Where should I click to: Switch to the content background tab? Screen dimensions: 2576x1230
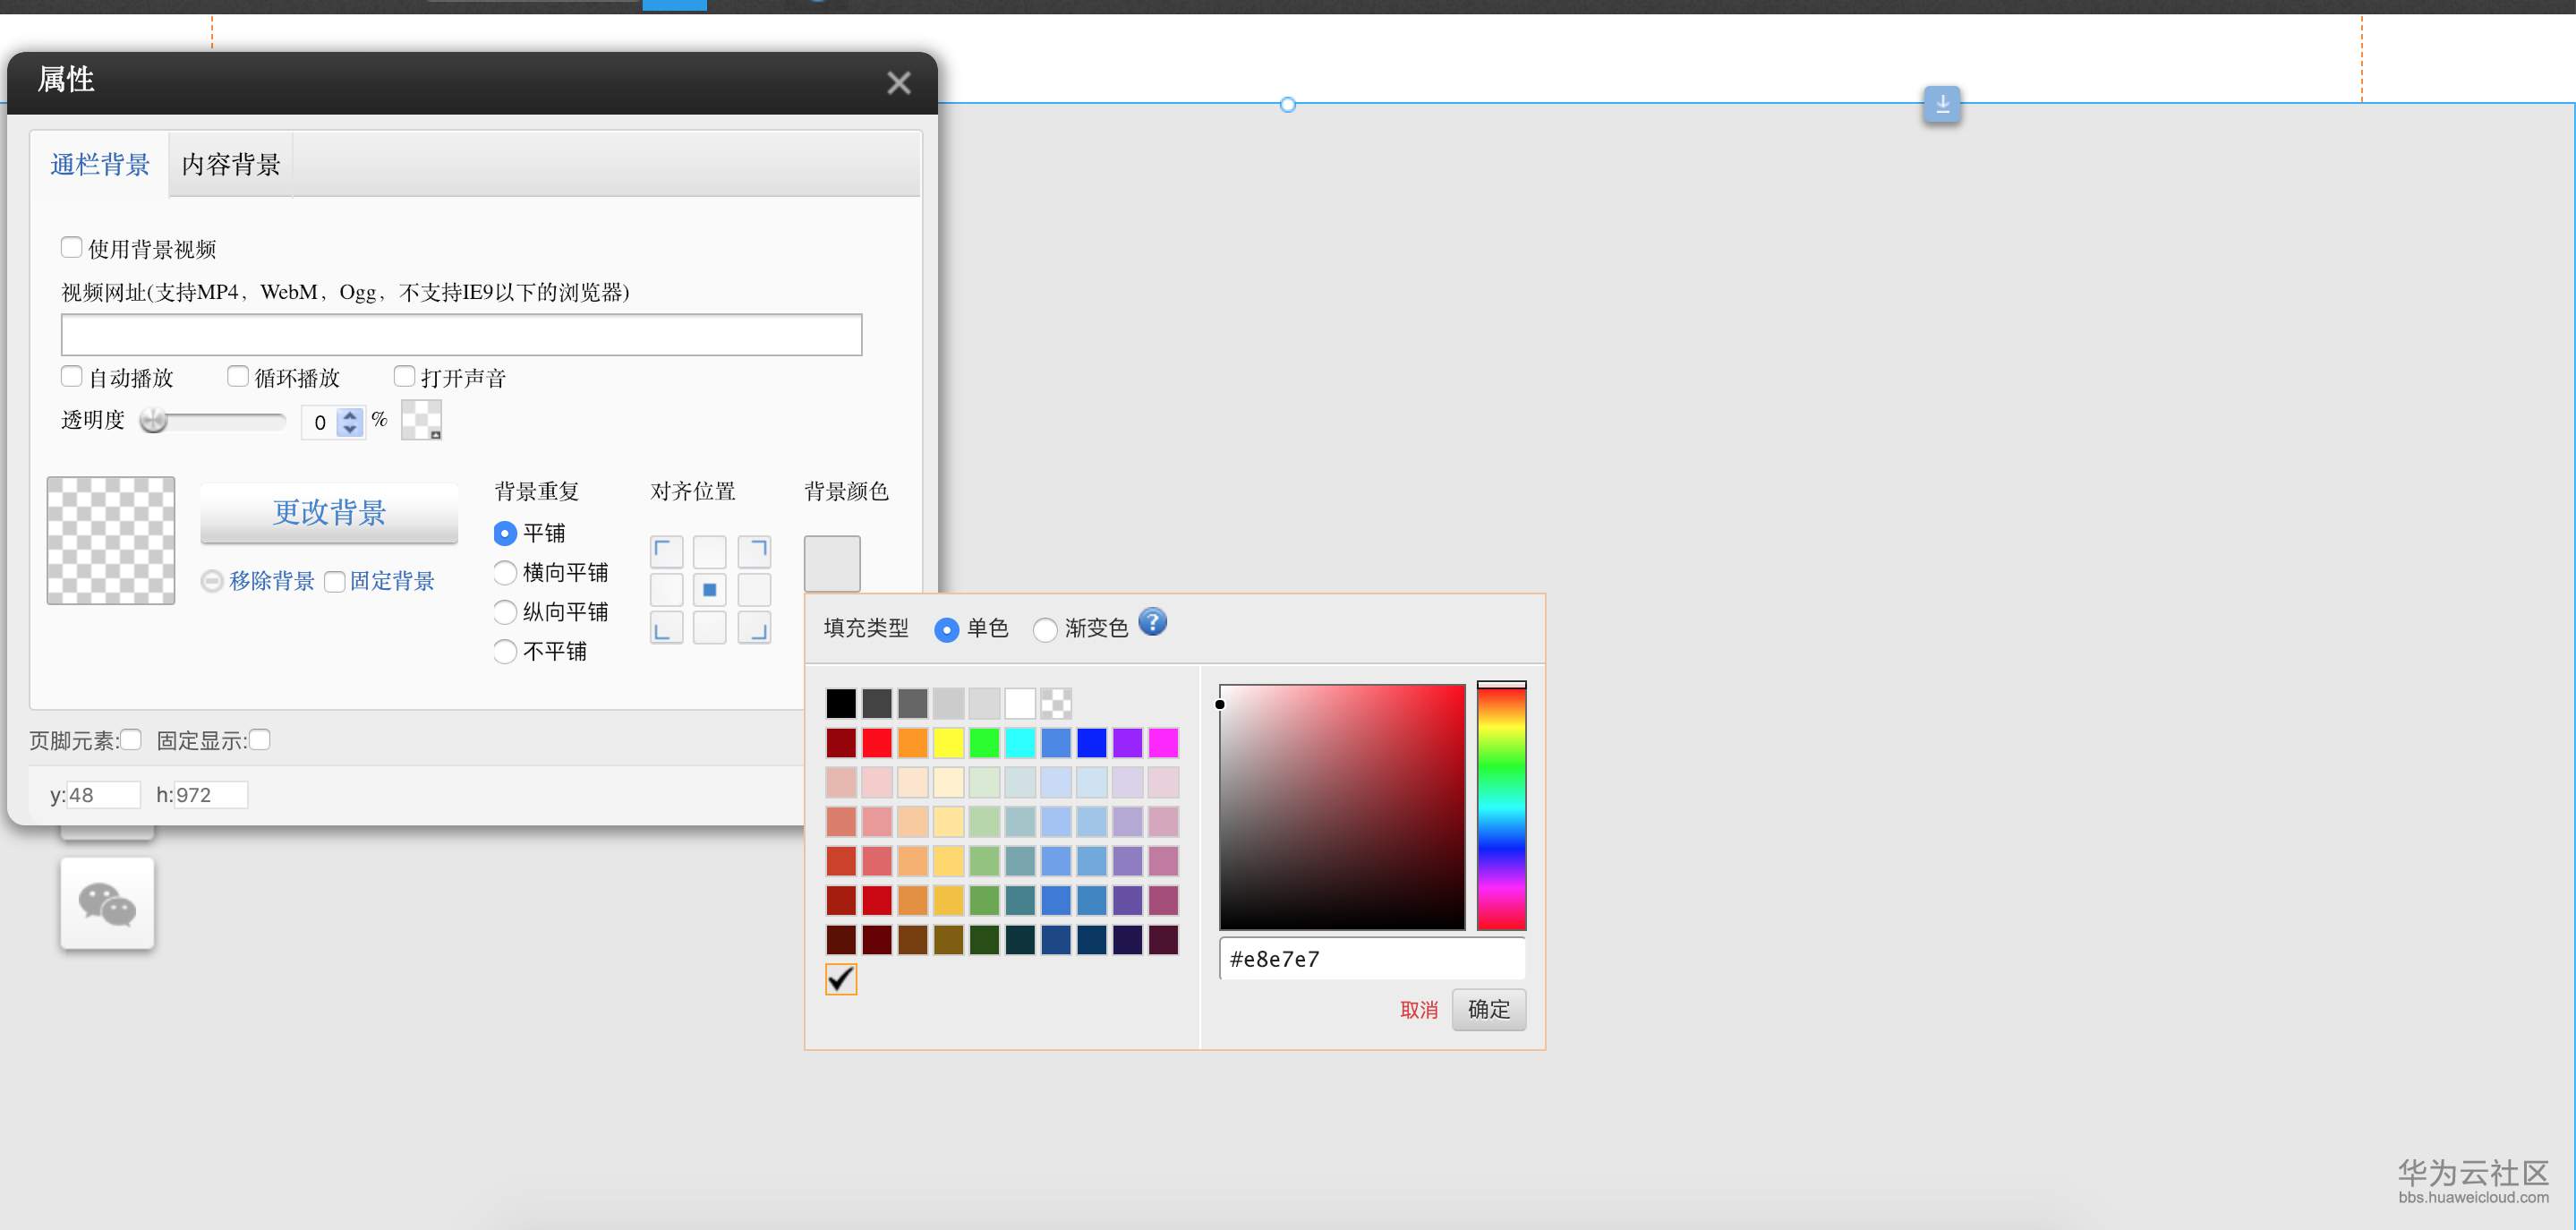230,165
